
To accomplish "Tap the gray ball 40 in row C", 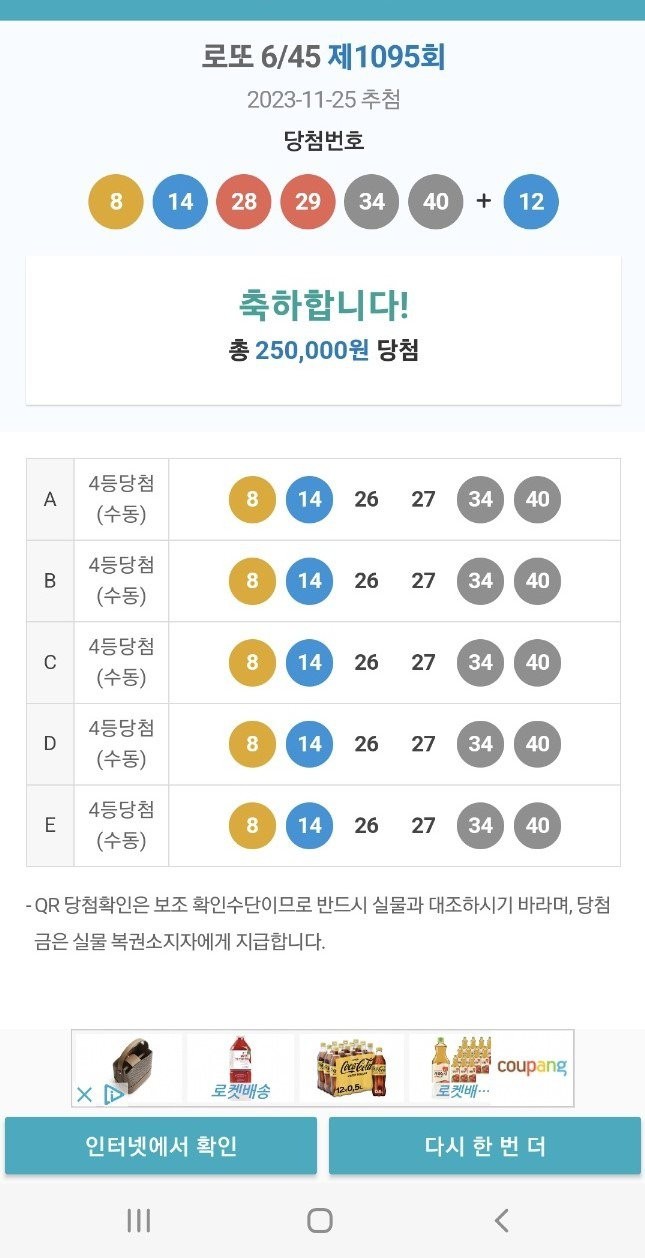I will pyautogui.click(x=538, y=662).
